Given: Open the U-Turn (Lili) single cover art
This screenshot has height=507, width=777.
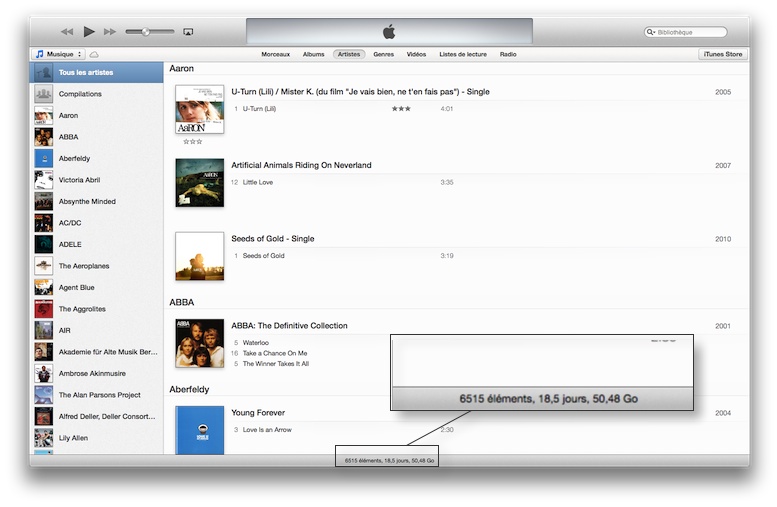Looking at the screenshot, I should point(200,109).
